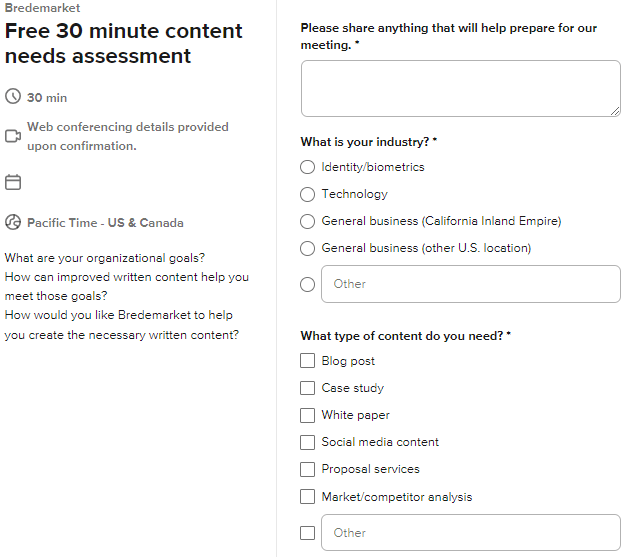Click the meeting preparation text area
The image size is (629, 557).
(x=460, y=88)
